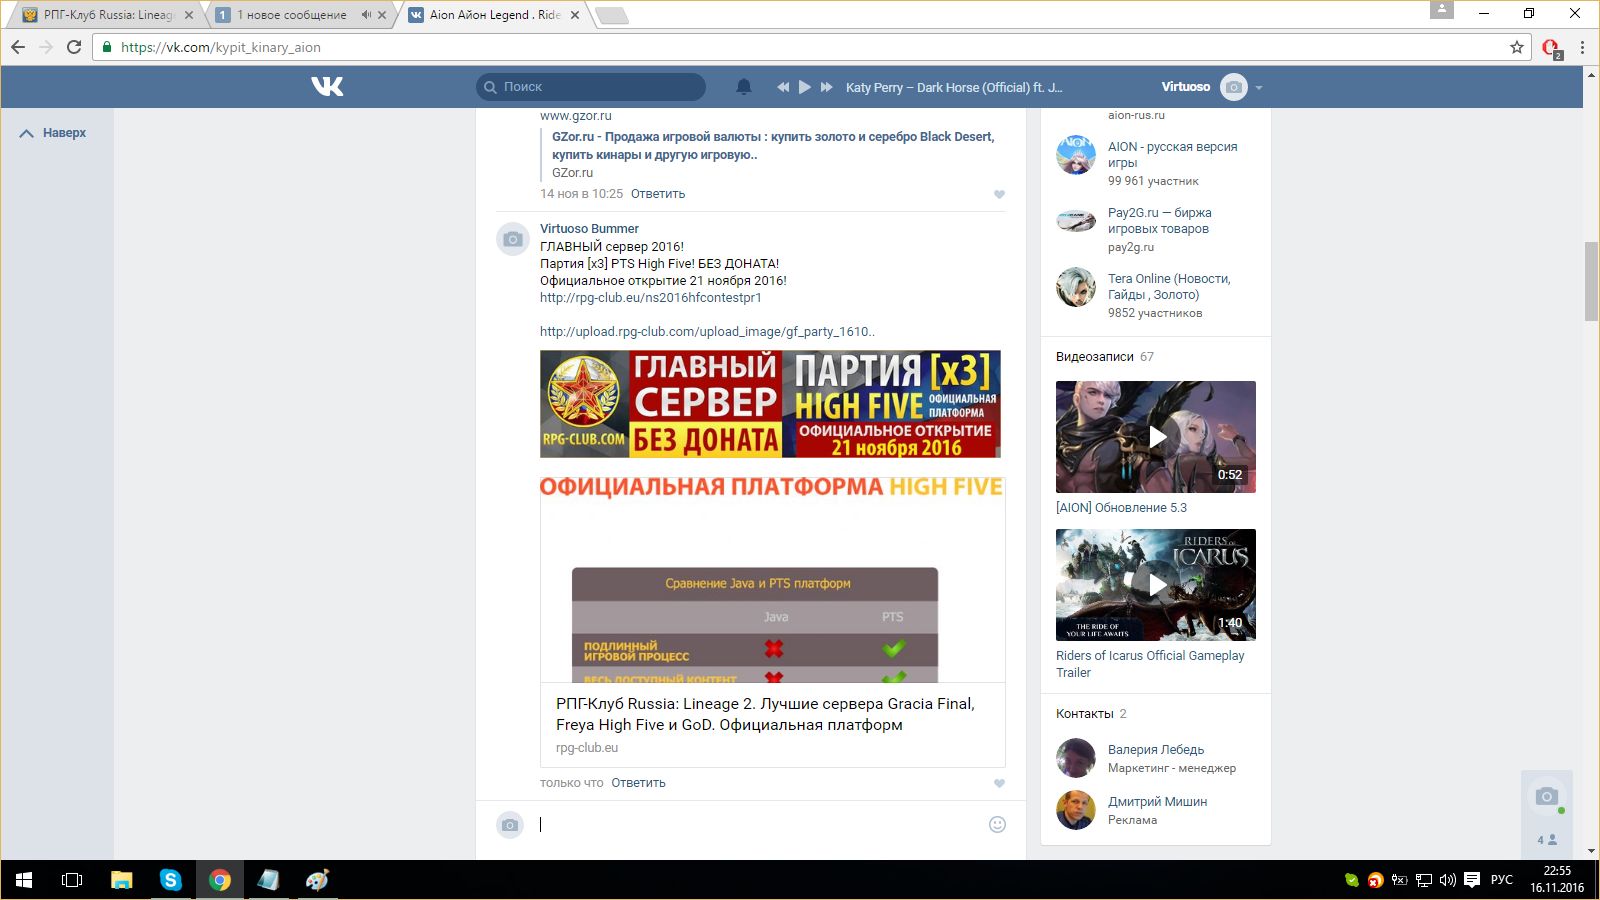The height and width of the screenshot is (900, 1600).
Task: Like the GZor.ru comment from 14 Nov
Action: pyautogui.click(x=999, y=195)
